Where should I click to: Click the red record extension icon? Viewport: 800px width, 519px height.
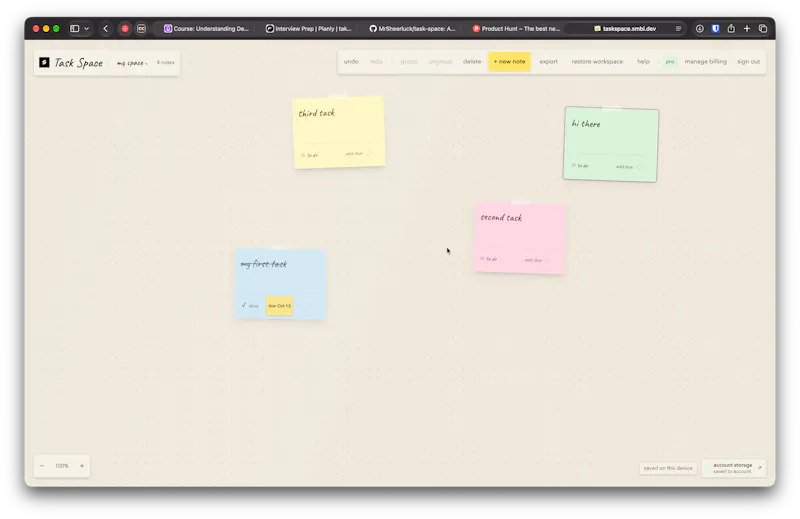125,29
